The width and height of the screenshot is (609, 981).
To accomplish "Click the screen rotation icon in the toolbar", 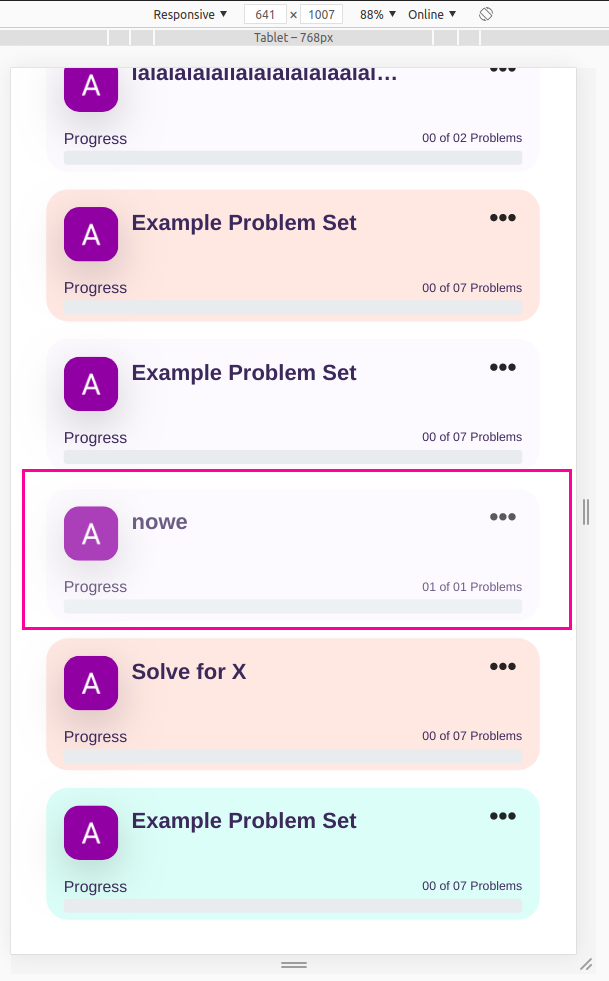I will click(486, 14).
